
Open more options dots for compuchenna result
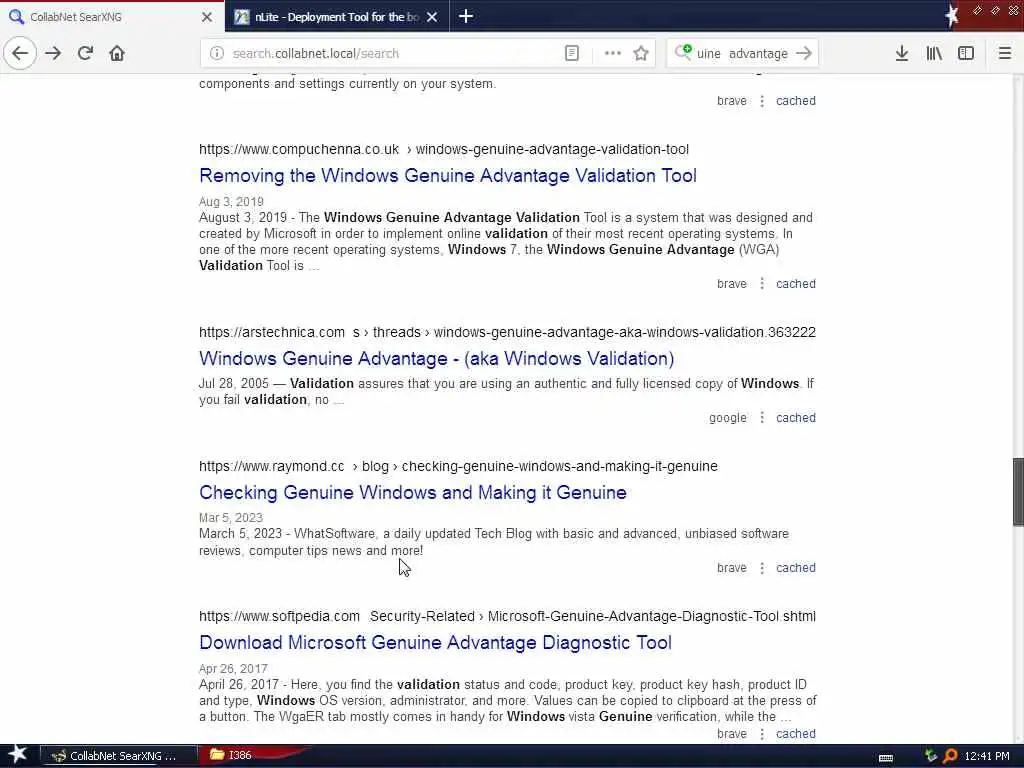[x=761, y=283]
